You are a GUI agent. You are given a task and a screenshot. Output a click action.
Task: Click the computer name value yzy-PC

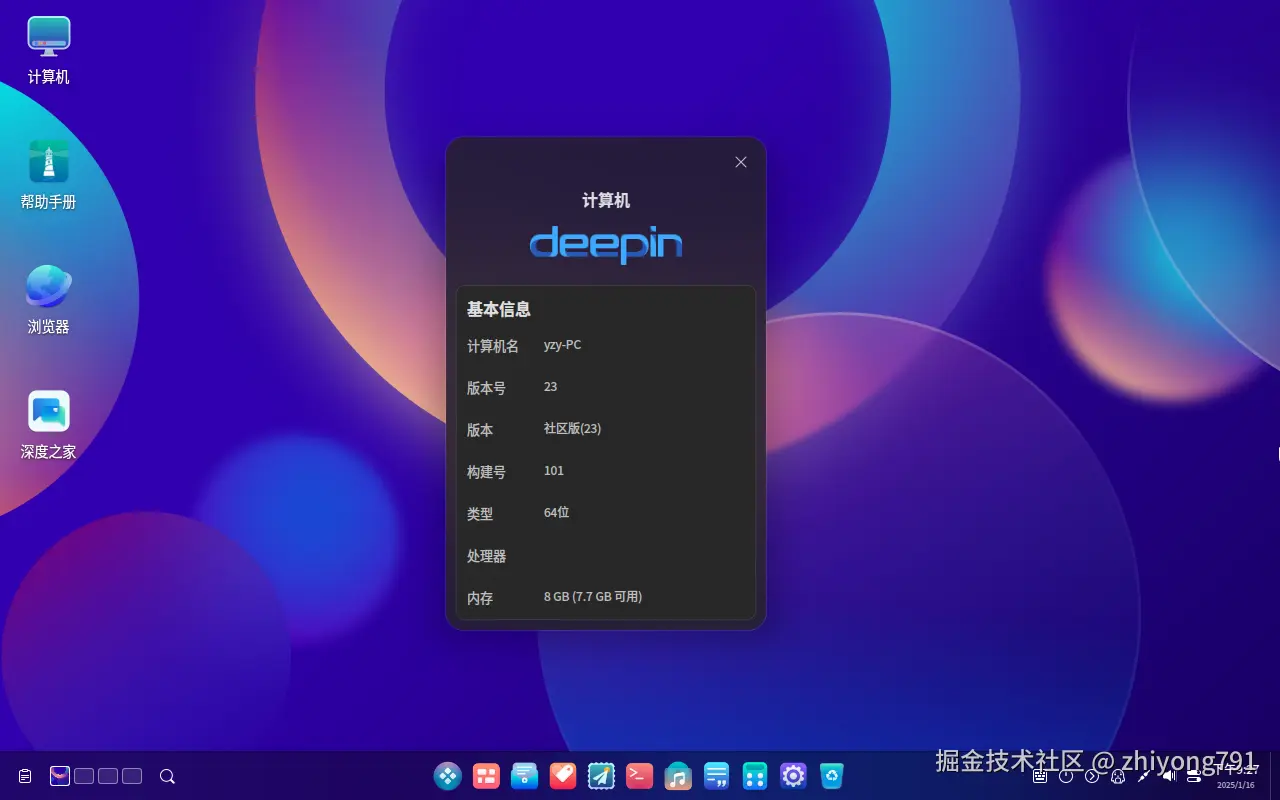563,345
